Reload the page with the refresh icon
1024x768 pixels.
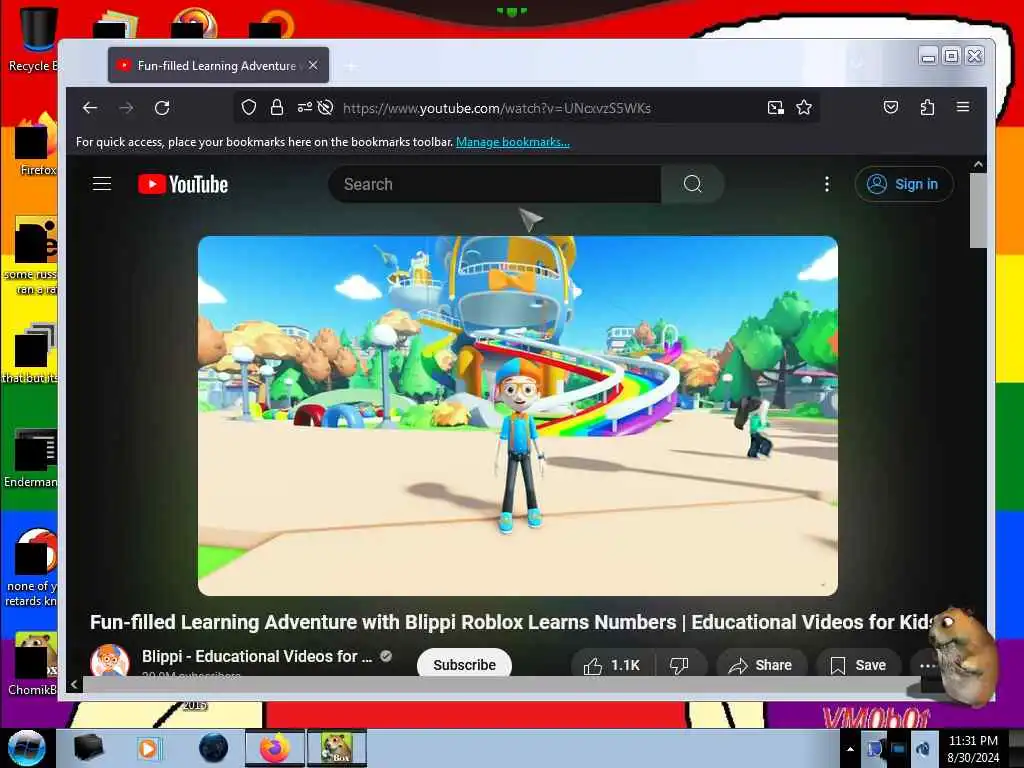(162, 108)
